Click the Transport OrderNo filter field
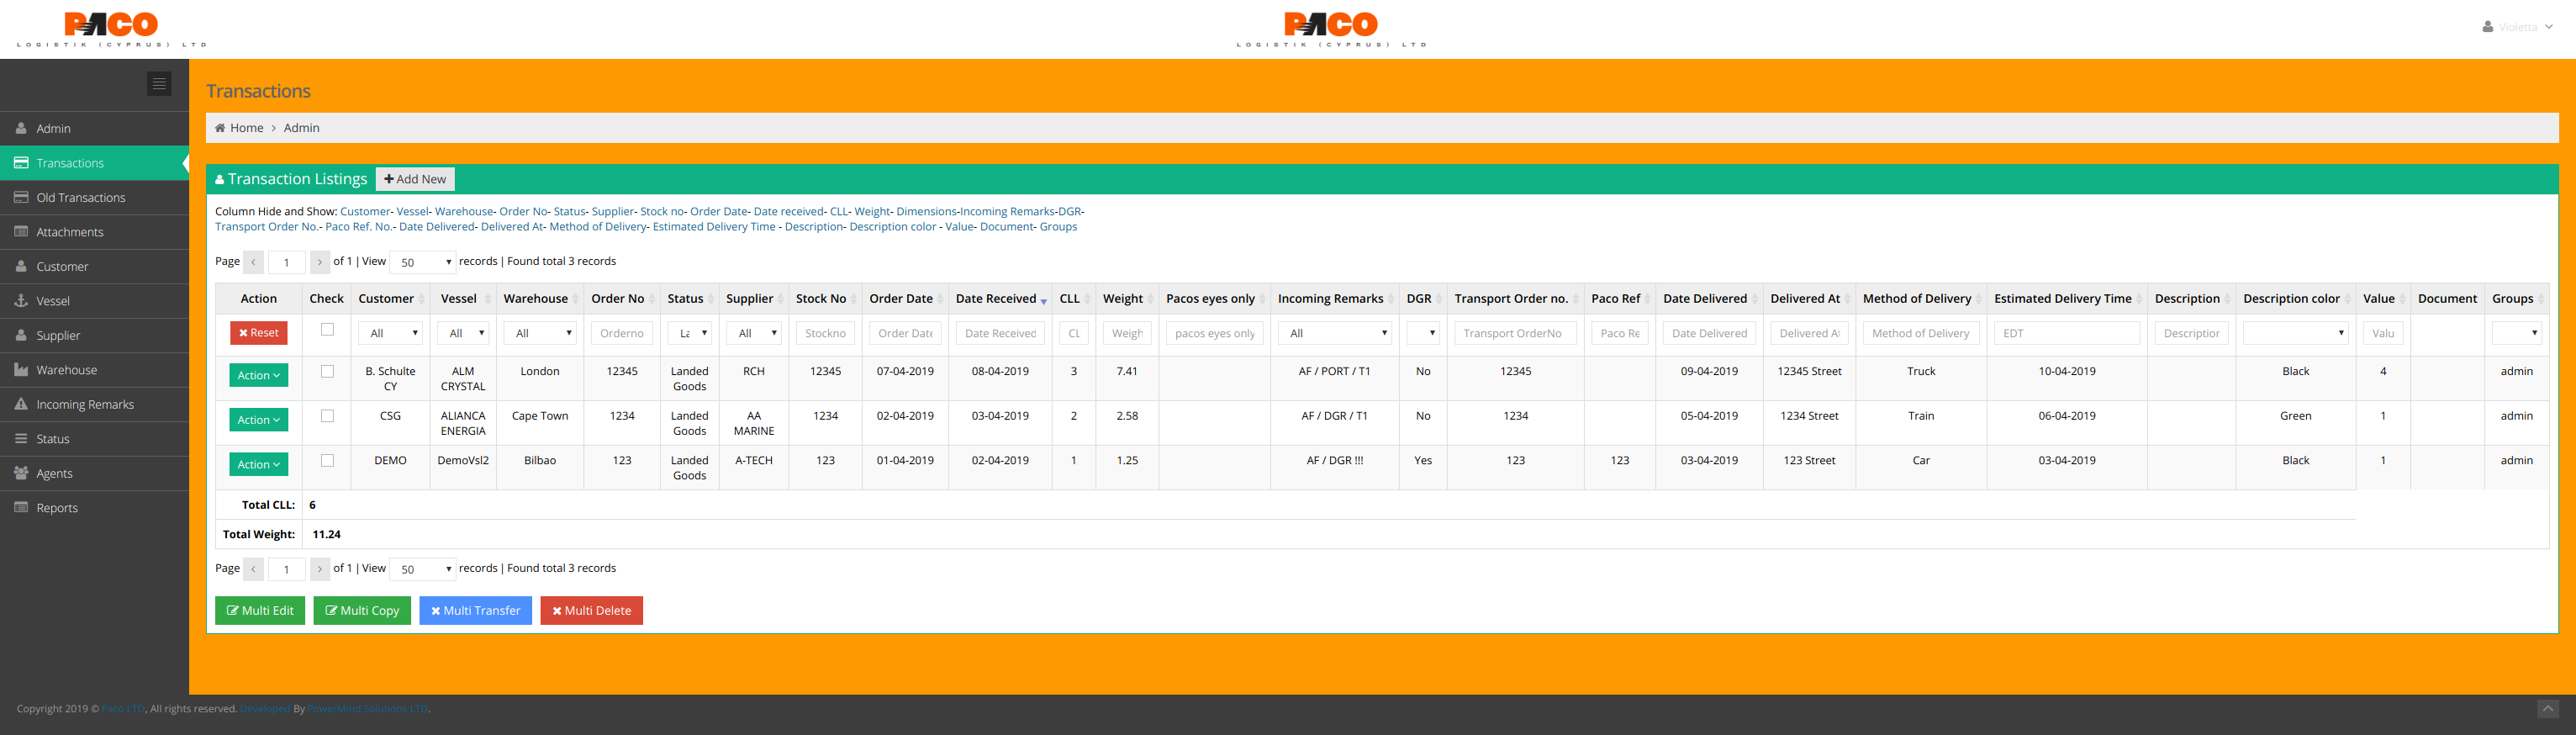Viewport: 2576px width, 735px height. pos(1514,333)
